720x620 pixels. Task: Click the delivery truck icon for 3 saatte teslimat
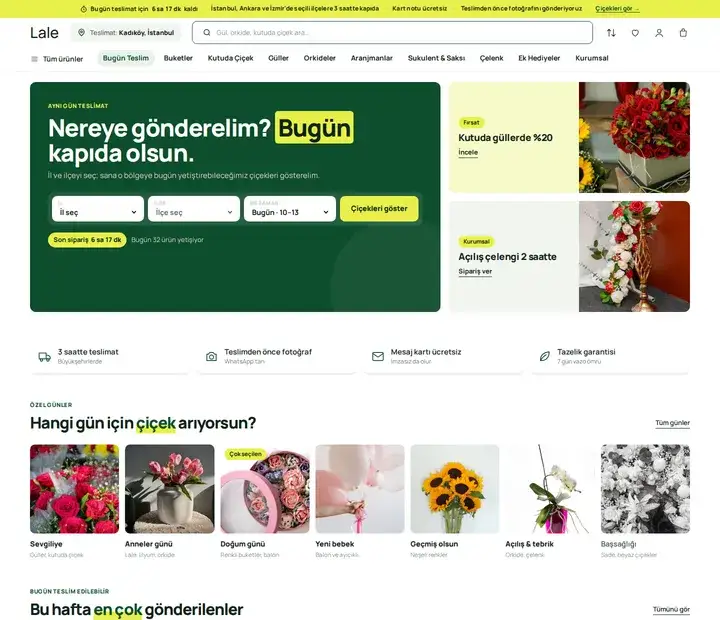(x=45, y=357)
